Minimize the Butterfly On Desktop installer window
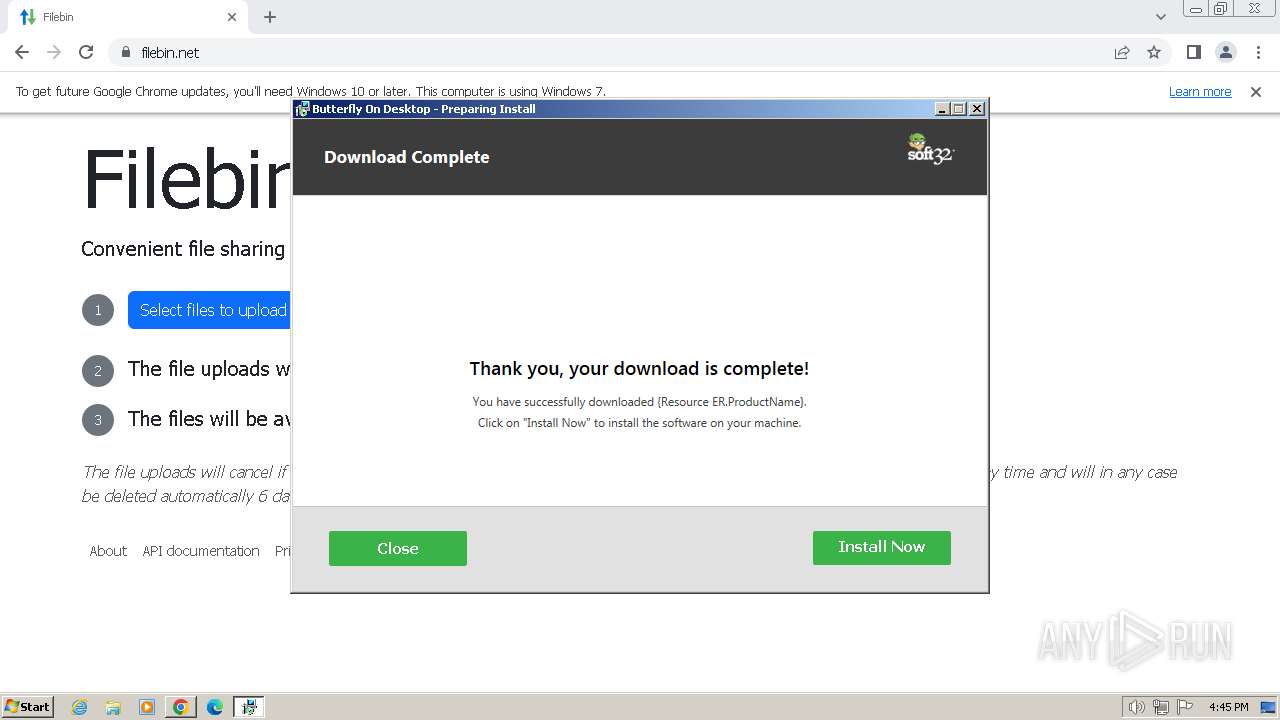This screenshot has height=720, width=1280. tap(942, 109)
